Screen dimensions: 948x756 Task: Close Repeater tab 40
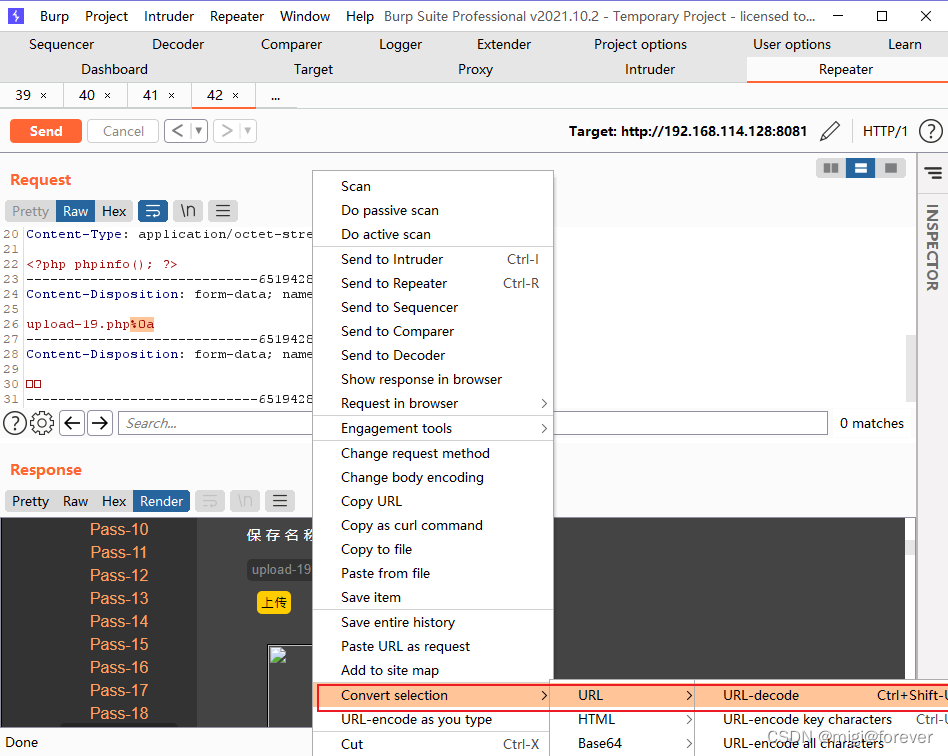tap(108, 96)
